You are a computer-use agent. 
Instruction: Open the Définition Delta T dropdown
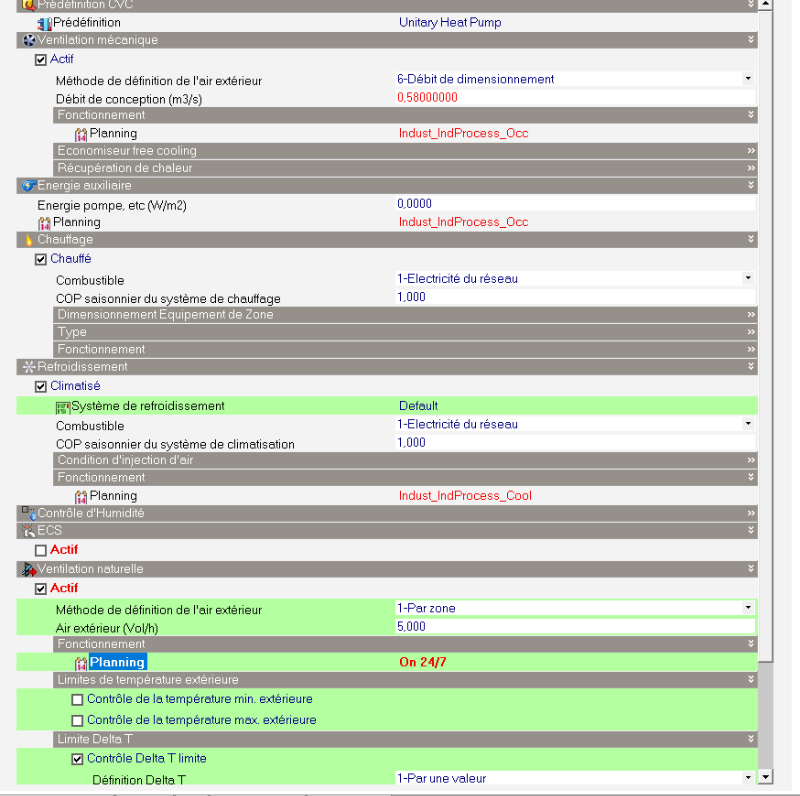747,778
